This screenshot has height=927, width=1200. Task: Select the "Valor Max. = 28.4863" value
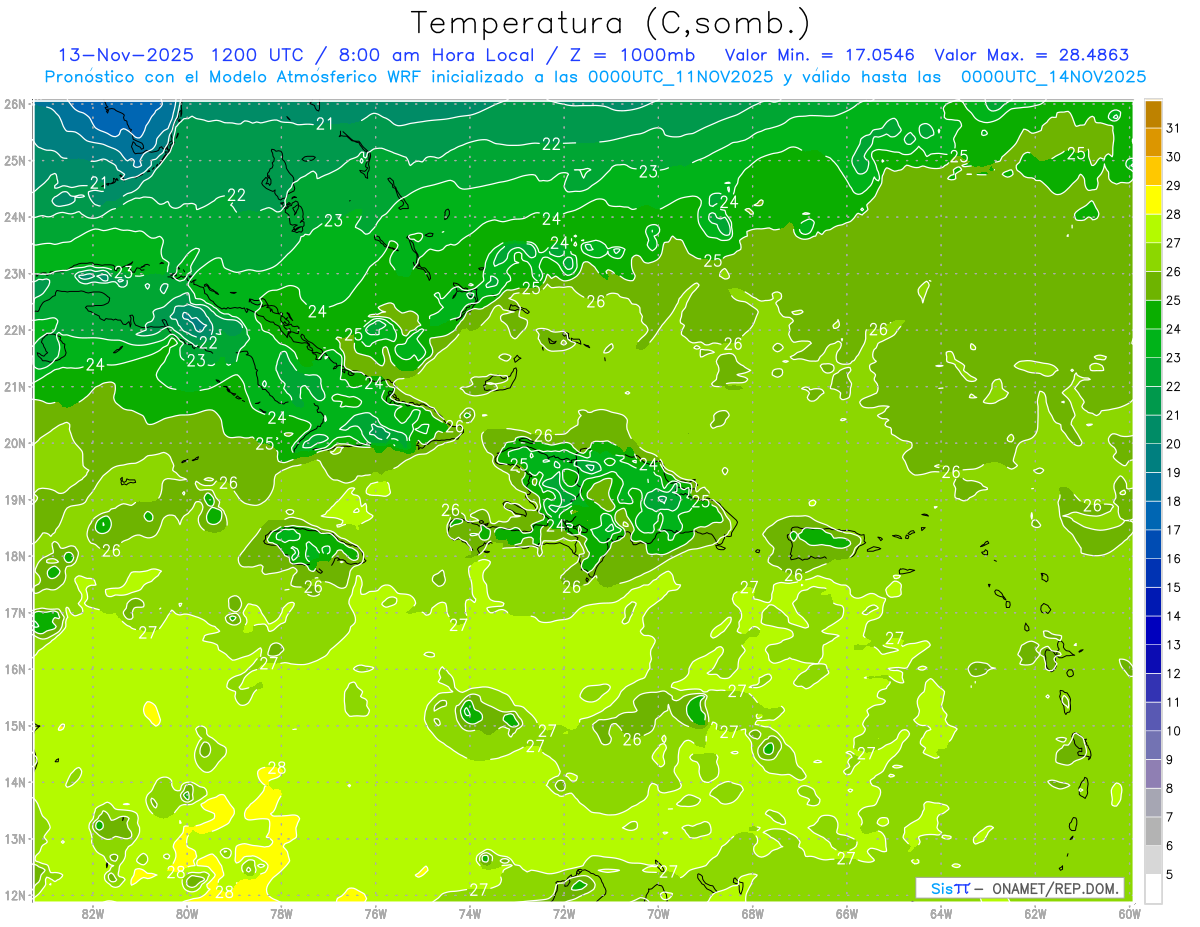tap(1032, 55)
